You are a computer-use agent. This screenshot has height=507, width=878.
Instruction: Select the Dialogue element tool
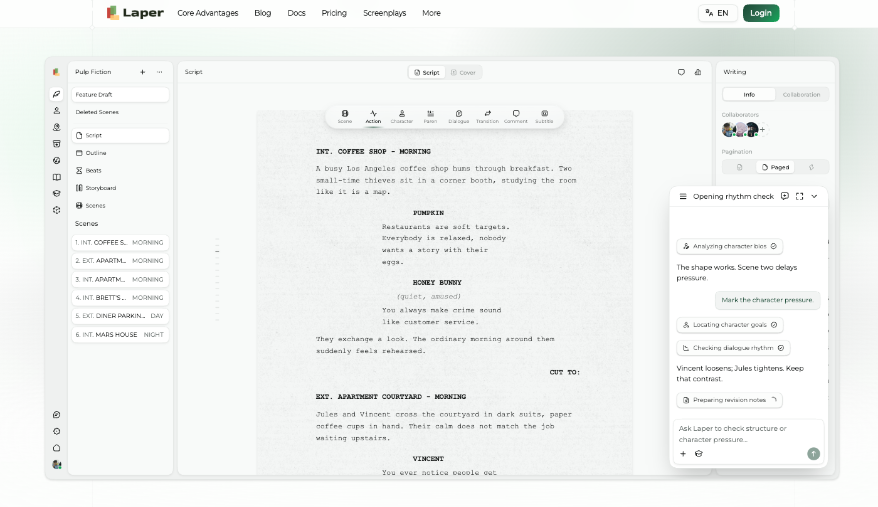point(459,117)
